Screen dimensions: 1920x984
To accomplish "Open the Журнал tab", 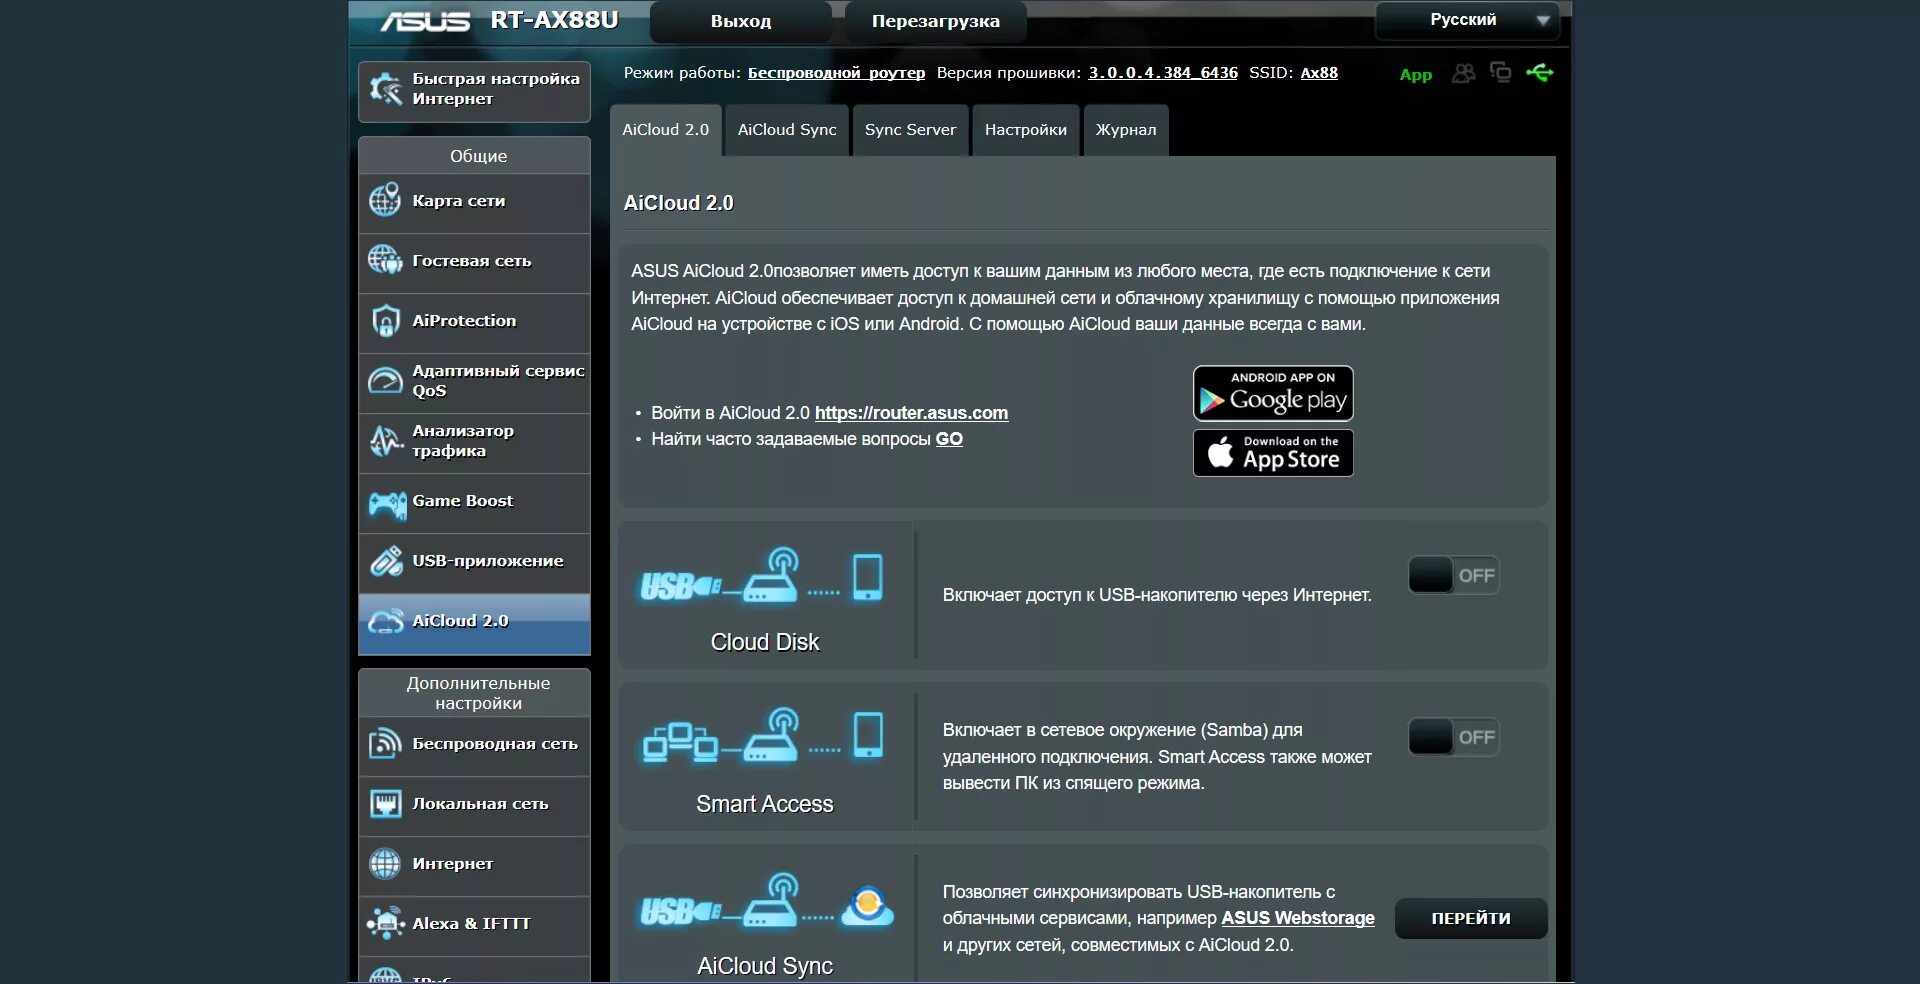I will point(1126,130).
